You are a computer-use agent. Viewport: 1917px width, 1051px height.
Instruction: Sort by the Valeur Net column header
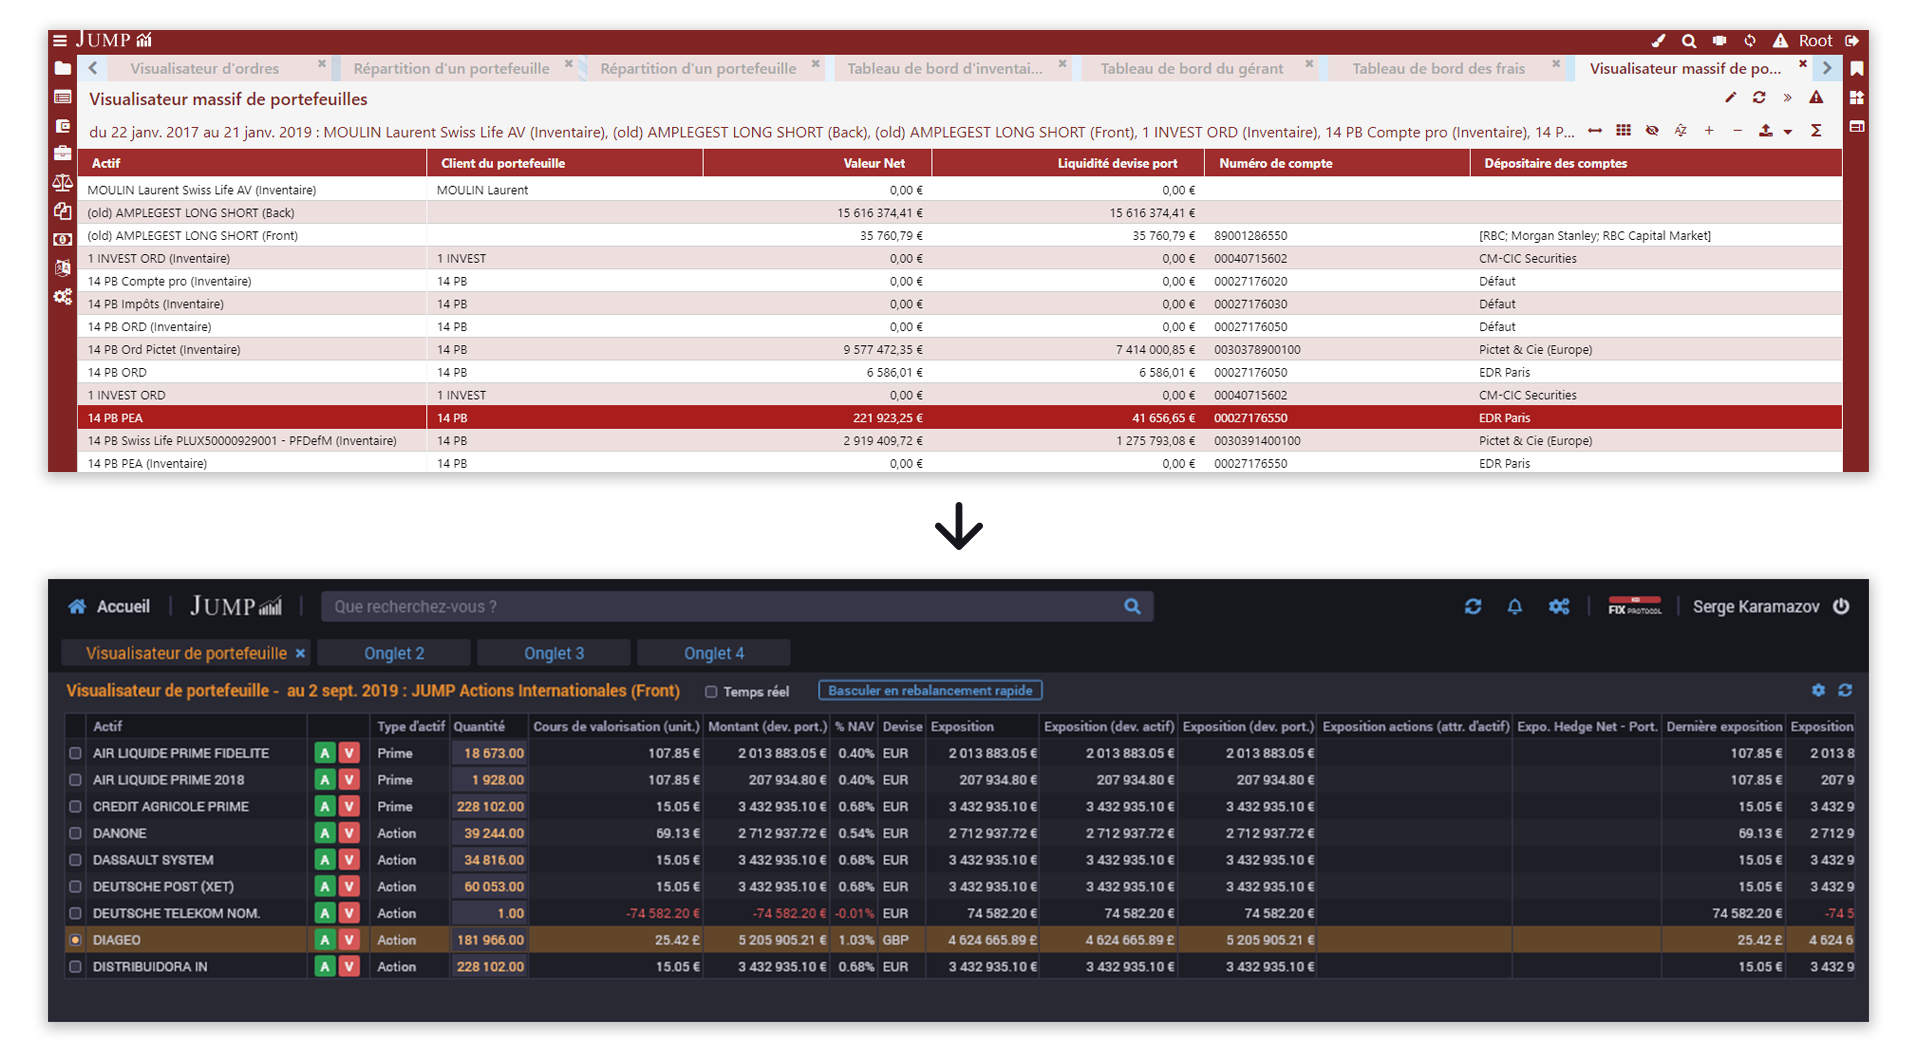coord(818,163)
